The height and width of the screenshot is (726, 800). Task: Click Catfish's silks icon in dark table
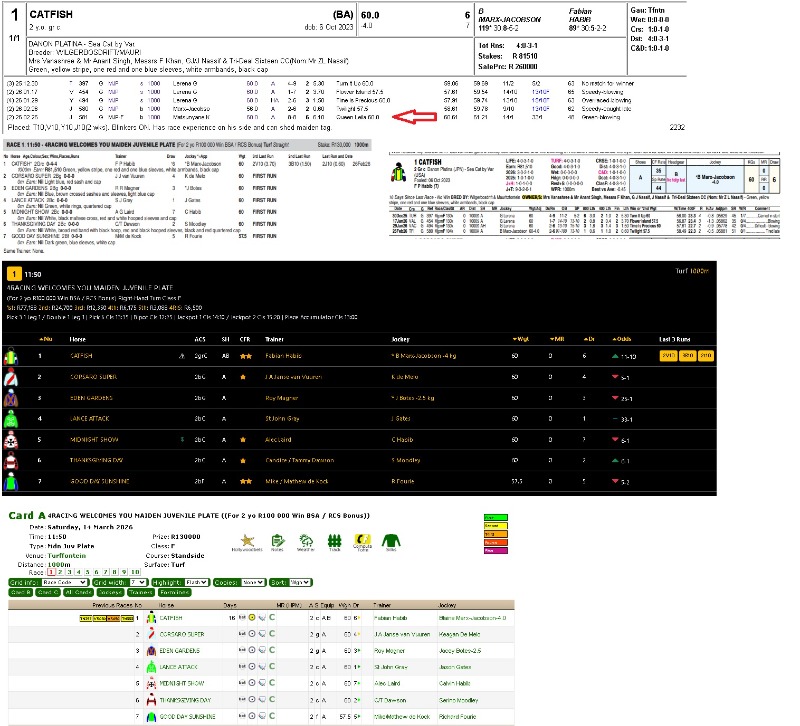14,355
